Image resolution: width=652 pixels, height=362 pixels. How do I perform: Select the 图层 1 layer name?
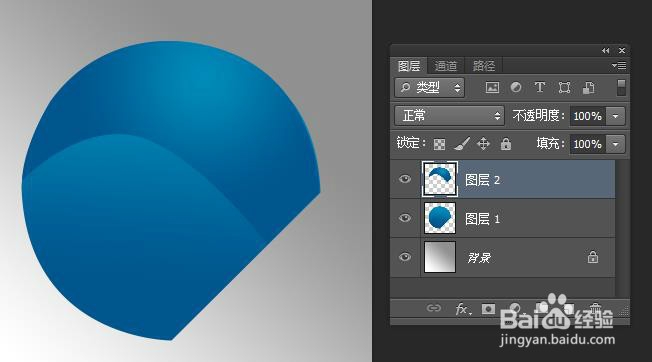[482, 219]
